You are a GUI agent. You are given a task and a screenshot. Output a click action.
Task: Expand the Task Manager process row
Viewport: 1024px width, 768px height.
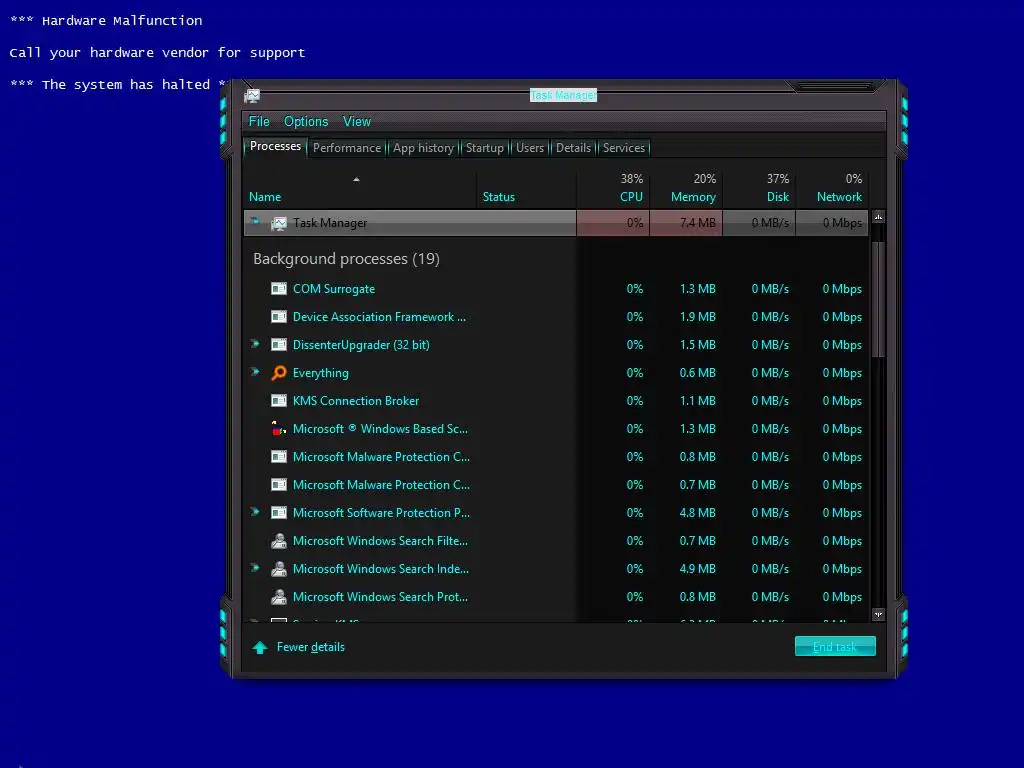pos(255,221)
